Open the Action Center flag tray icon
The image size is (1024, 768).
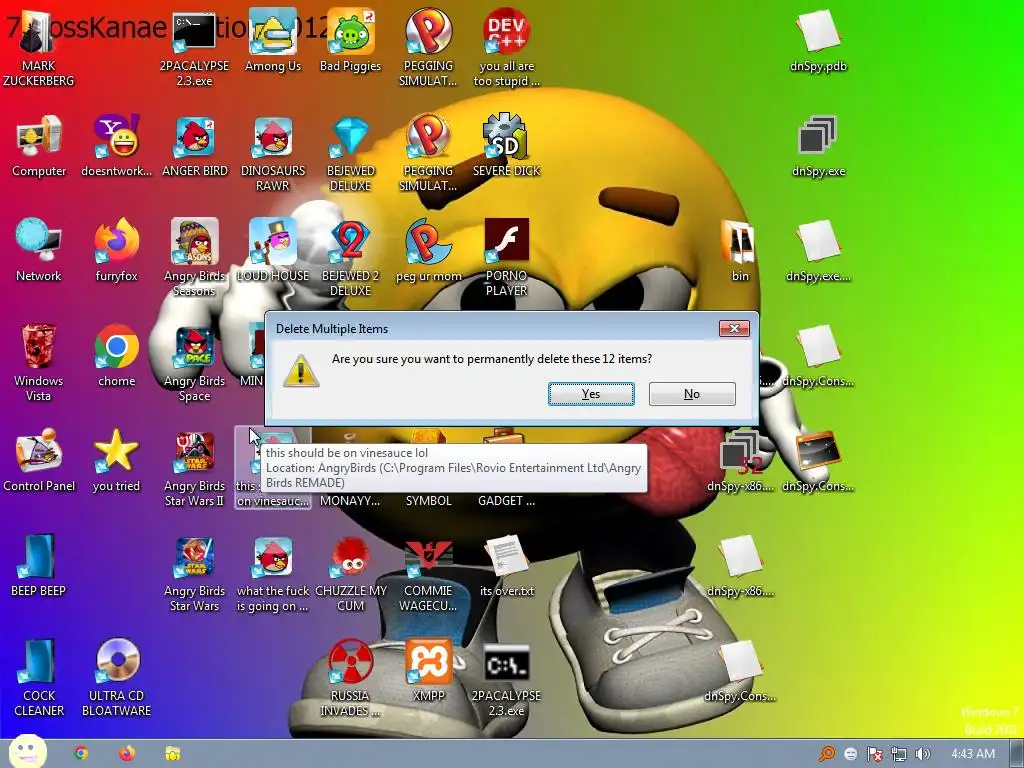[874, 754]
